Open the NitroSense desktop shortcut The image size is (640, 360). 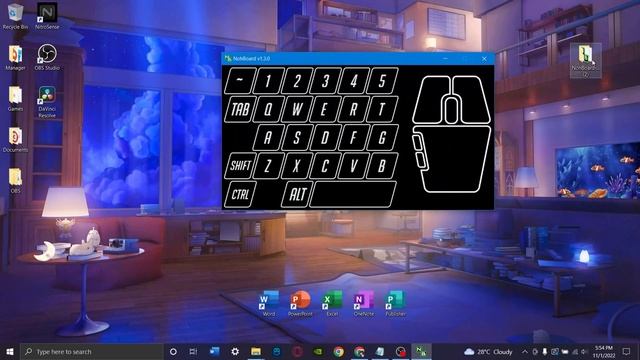coord(47,16)
